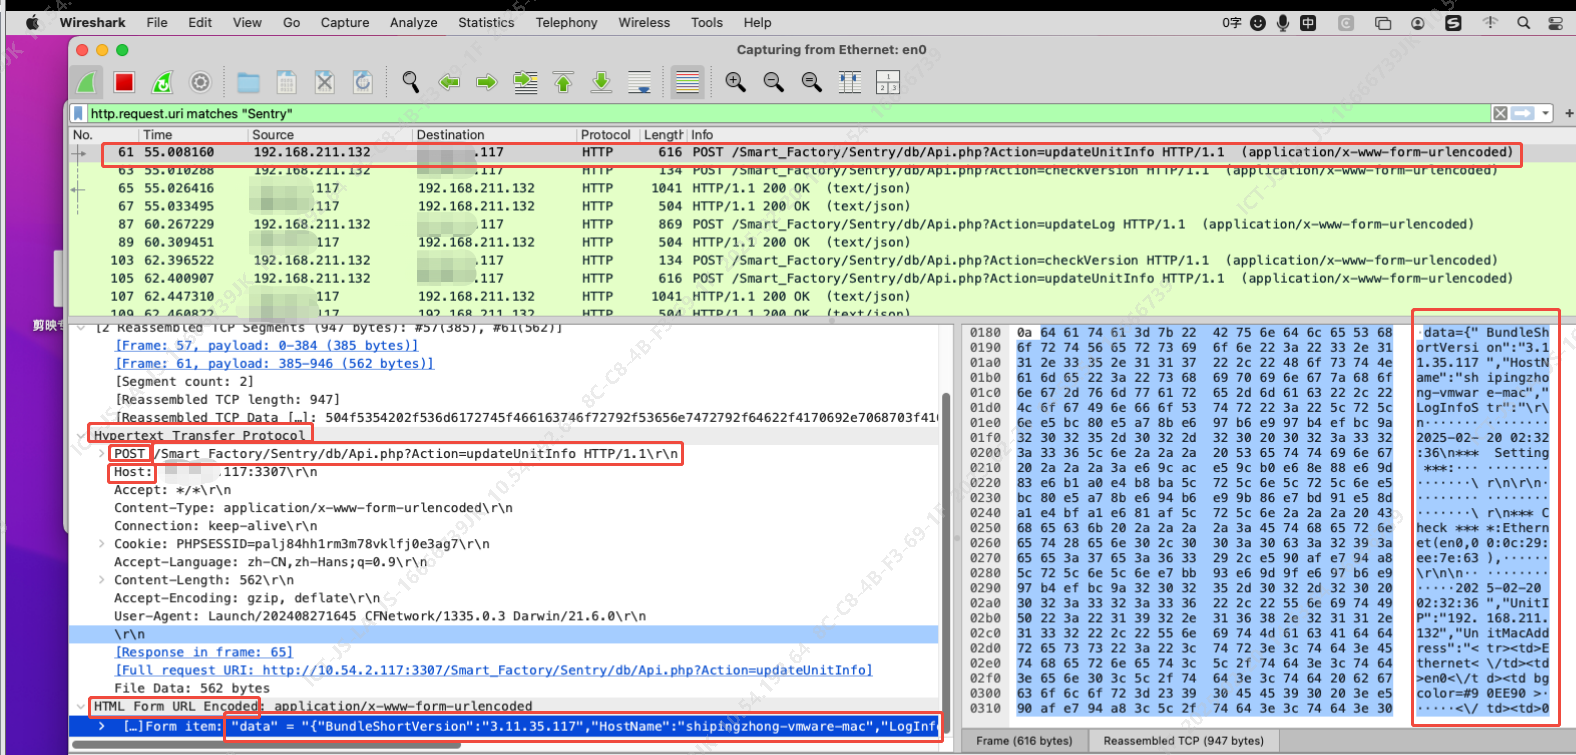Find a packet magnifier icon

click(x=411, y=82)
